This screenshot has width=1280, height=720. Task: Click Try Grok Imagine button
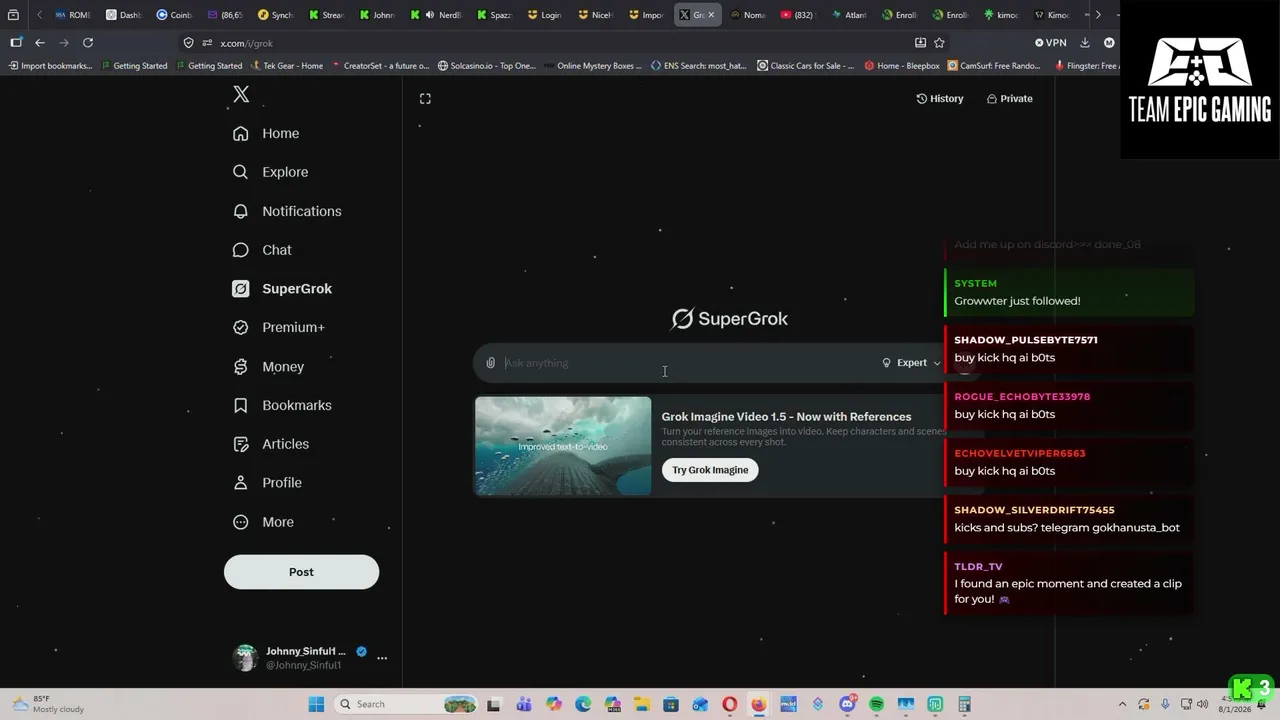tap(710, 470)
